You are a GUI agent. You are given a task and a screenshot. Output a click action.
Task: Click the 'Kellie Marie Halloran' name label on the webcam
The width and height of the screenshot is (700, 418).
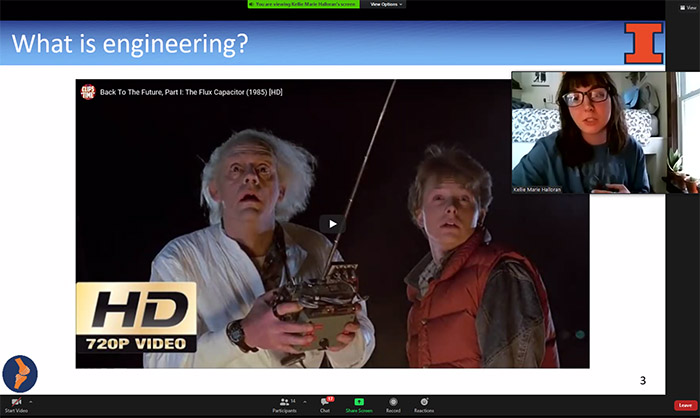pyautogui.click(x=537, y=189)
